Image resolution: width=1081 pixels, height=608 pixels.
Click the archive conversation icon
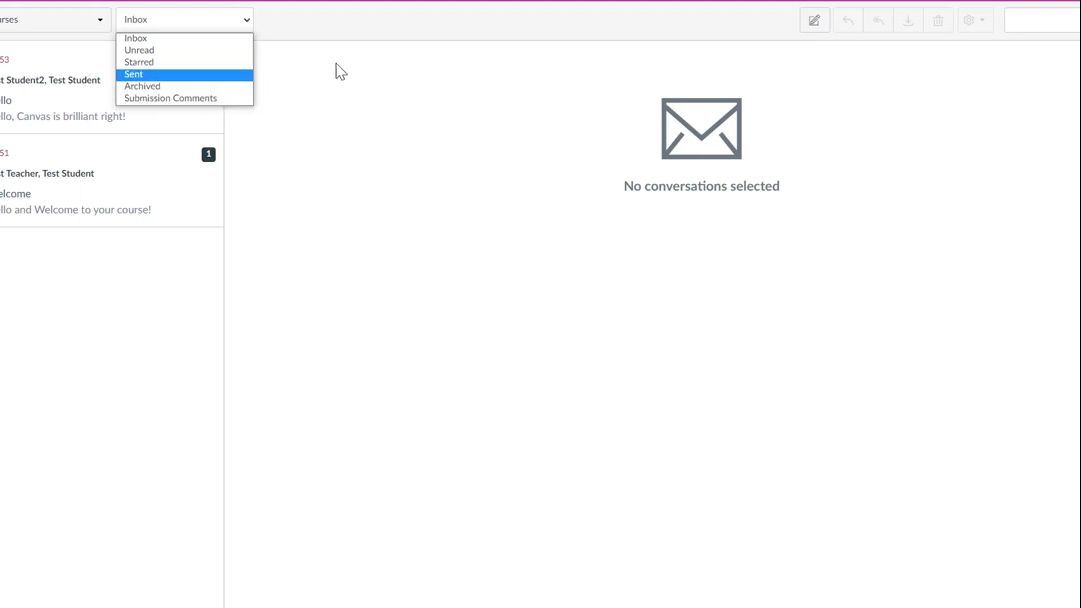908,20
